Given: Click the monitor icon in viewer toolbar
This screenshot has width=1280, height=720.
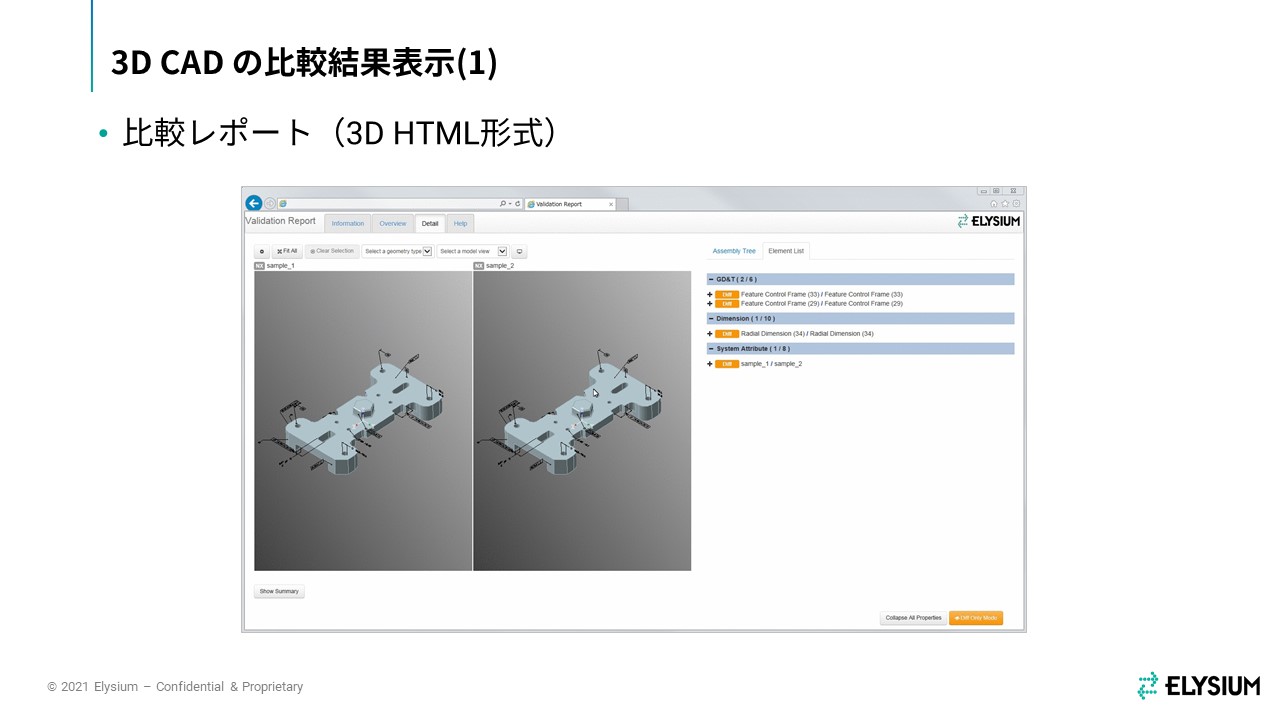Looking at the screenshot, I should (519, 252).
